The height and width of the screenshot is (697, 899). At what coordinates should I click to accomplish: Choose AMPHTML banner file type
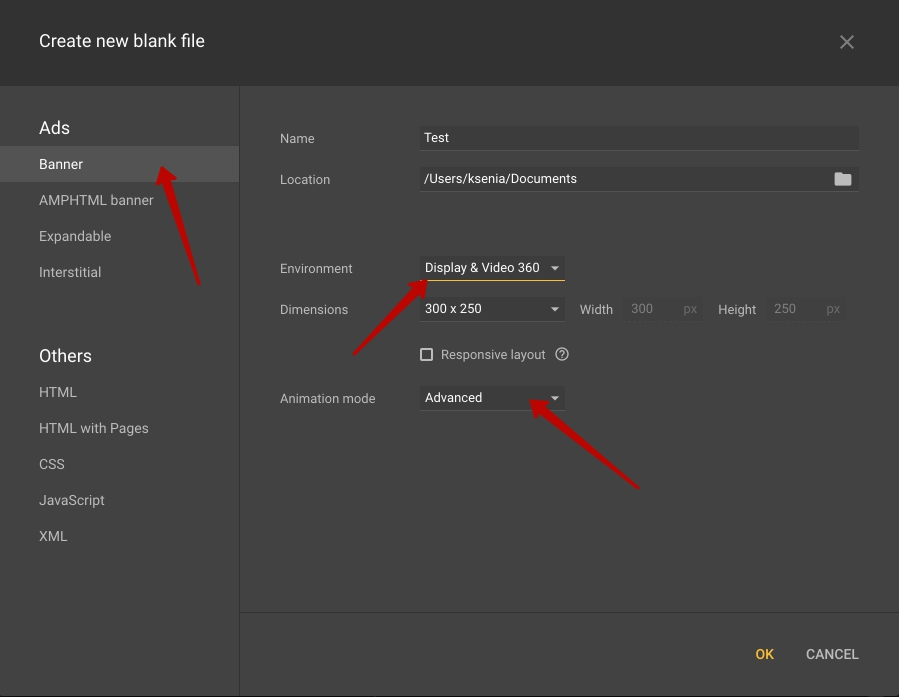point(96,200)
